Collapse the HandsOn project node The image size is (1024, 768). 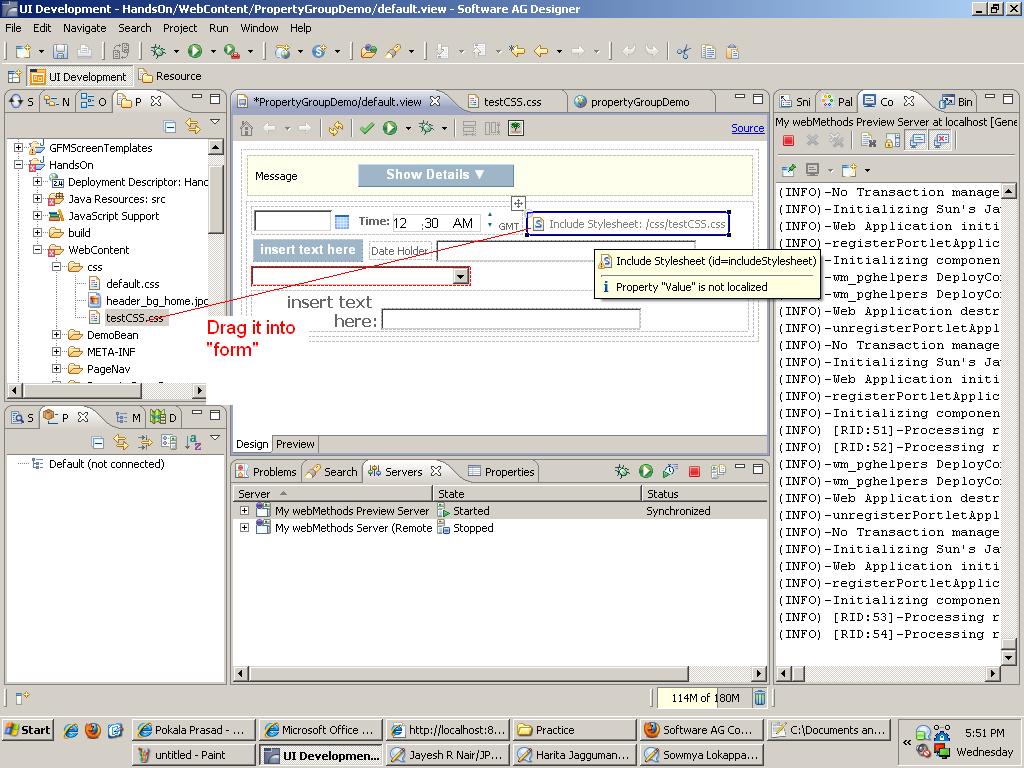coord(19,165)
